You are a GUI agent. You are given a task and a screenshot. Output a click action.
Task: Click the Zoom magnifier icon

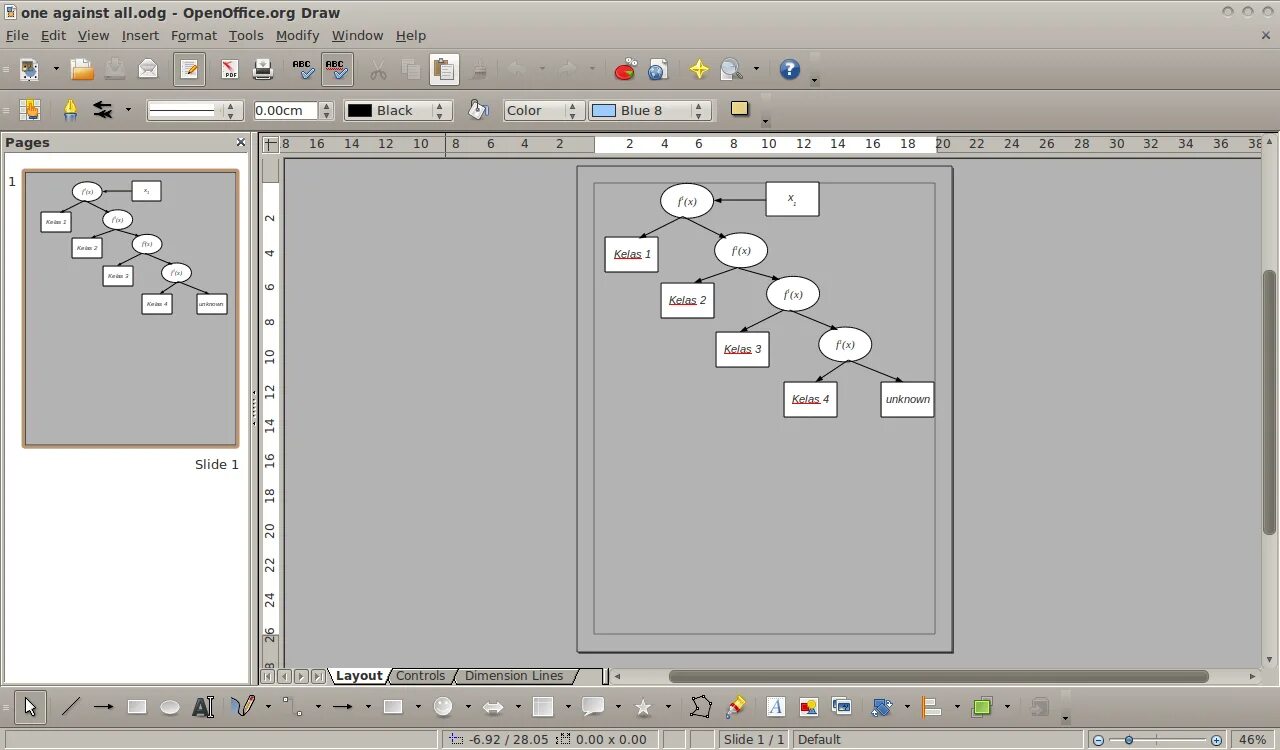coord(731,69)
